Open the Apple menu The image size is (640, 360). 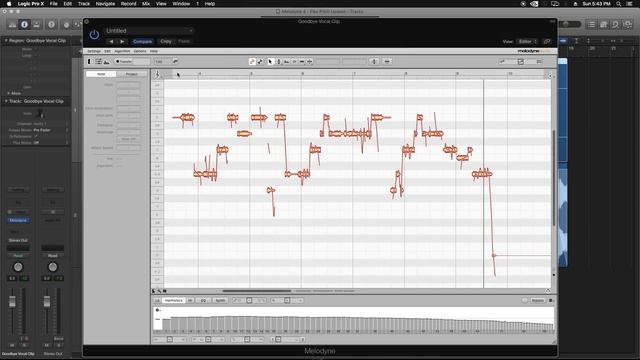tap(9, 4)
